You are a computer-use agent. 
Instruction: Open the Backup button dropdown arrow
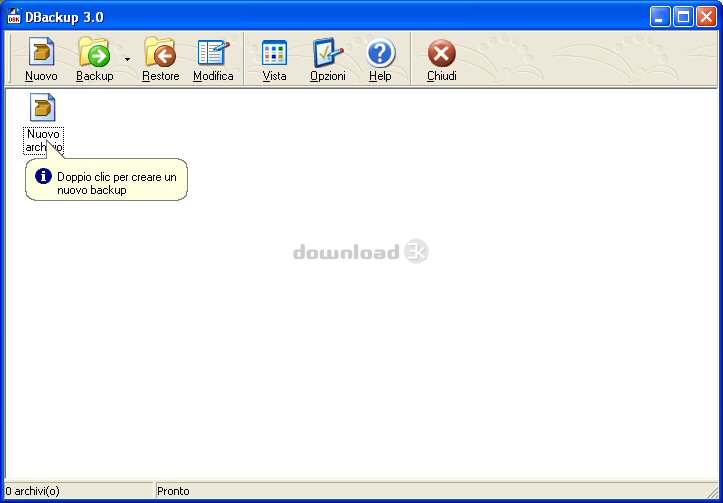pyautogui.click(x=127, y=59)
